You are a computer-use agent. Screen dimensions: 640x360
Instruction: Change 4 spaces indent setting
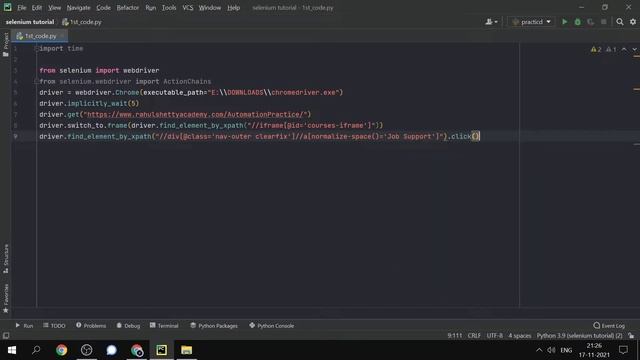coord(520,336)
